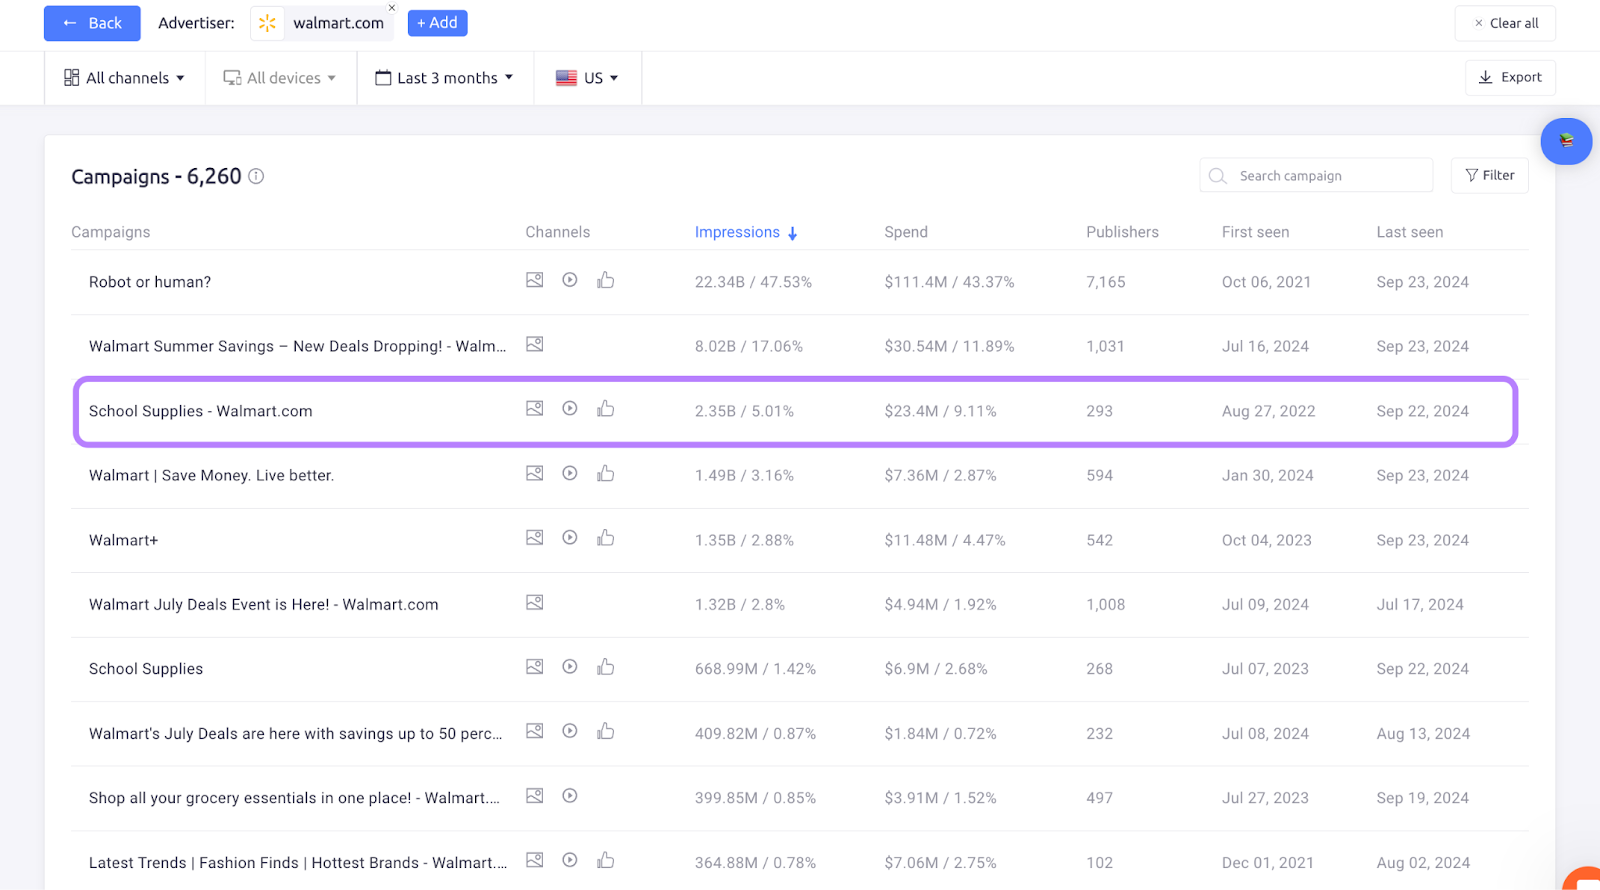Open the Last 3 months date dropdown
This screenshot has height=890, width=1600.
coord(444,78)
